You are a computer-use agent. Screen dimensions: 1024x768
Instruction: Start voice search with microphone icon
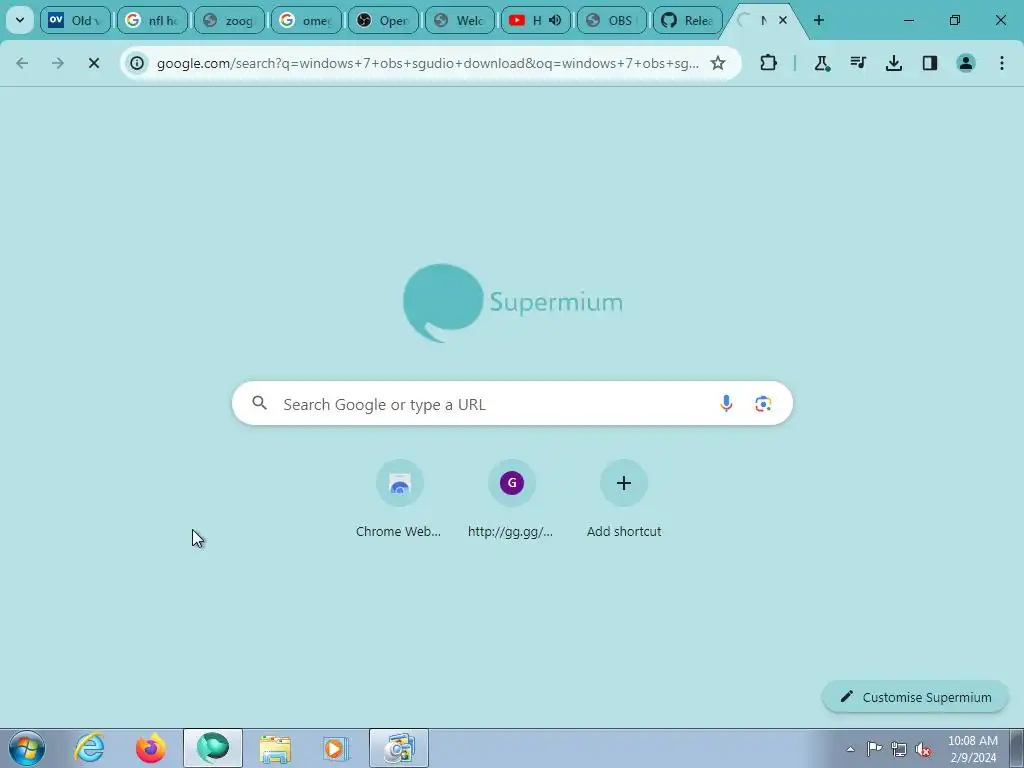click(x=726, y=404)
